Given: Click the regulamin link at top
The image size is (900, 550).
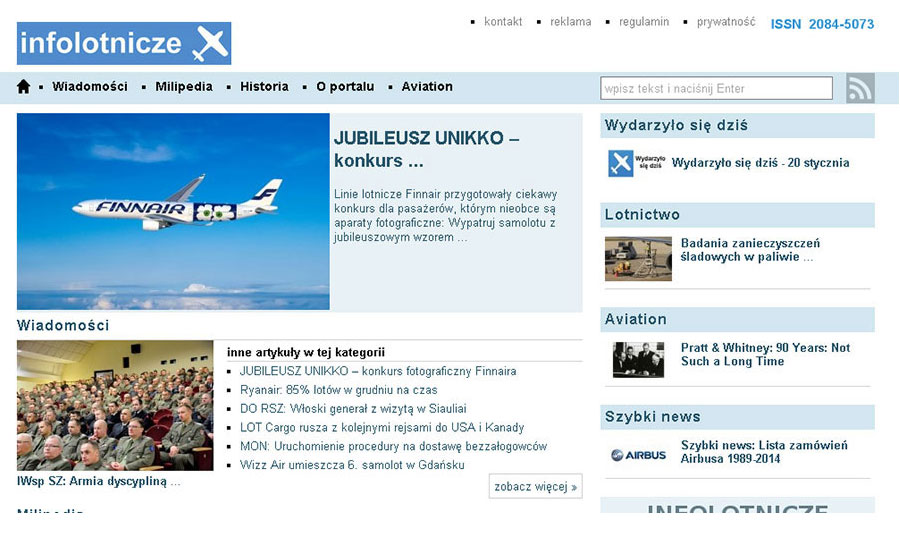Looking at the screenshot, I should [644, 22].
